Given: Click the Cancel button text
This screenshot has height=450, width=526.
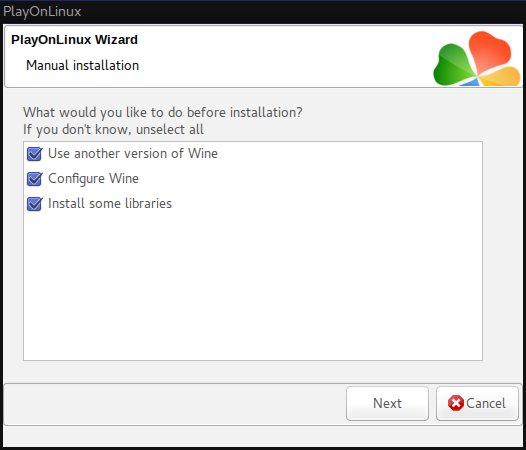Looking at the screenshot, I should (x=486, y=403).
